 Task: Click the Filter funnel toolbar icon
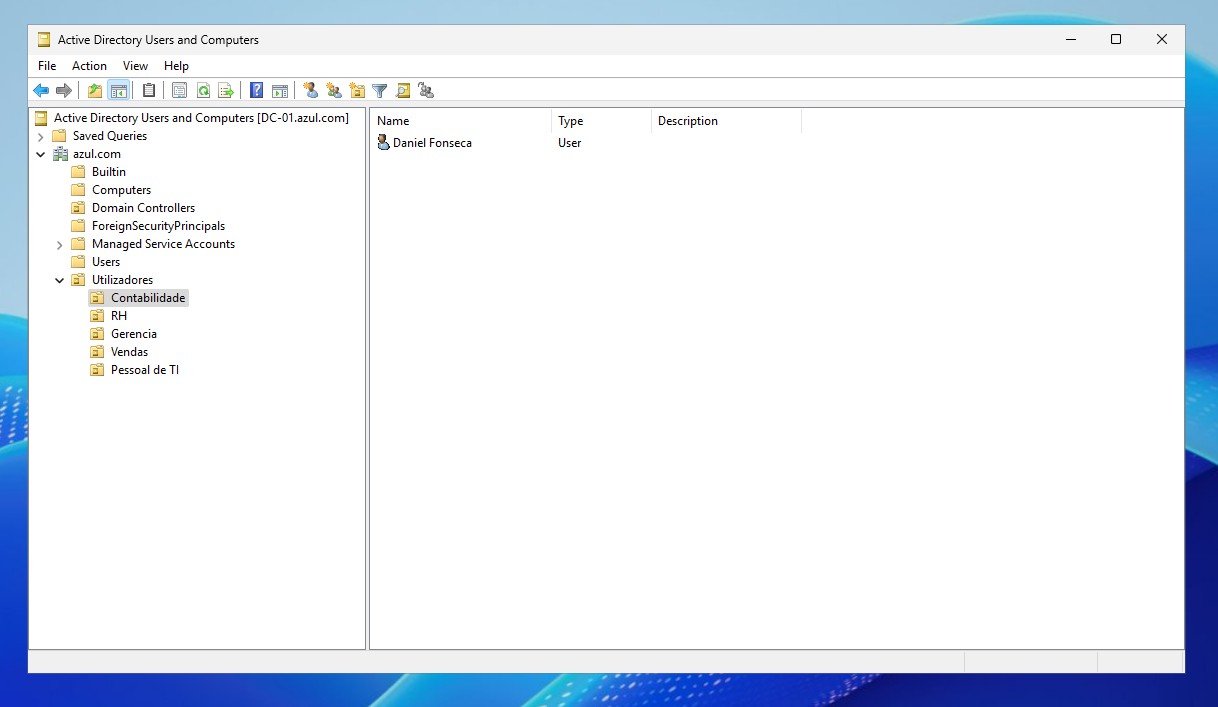click(380, 91)
